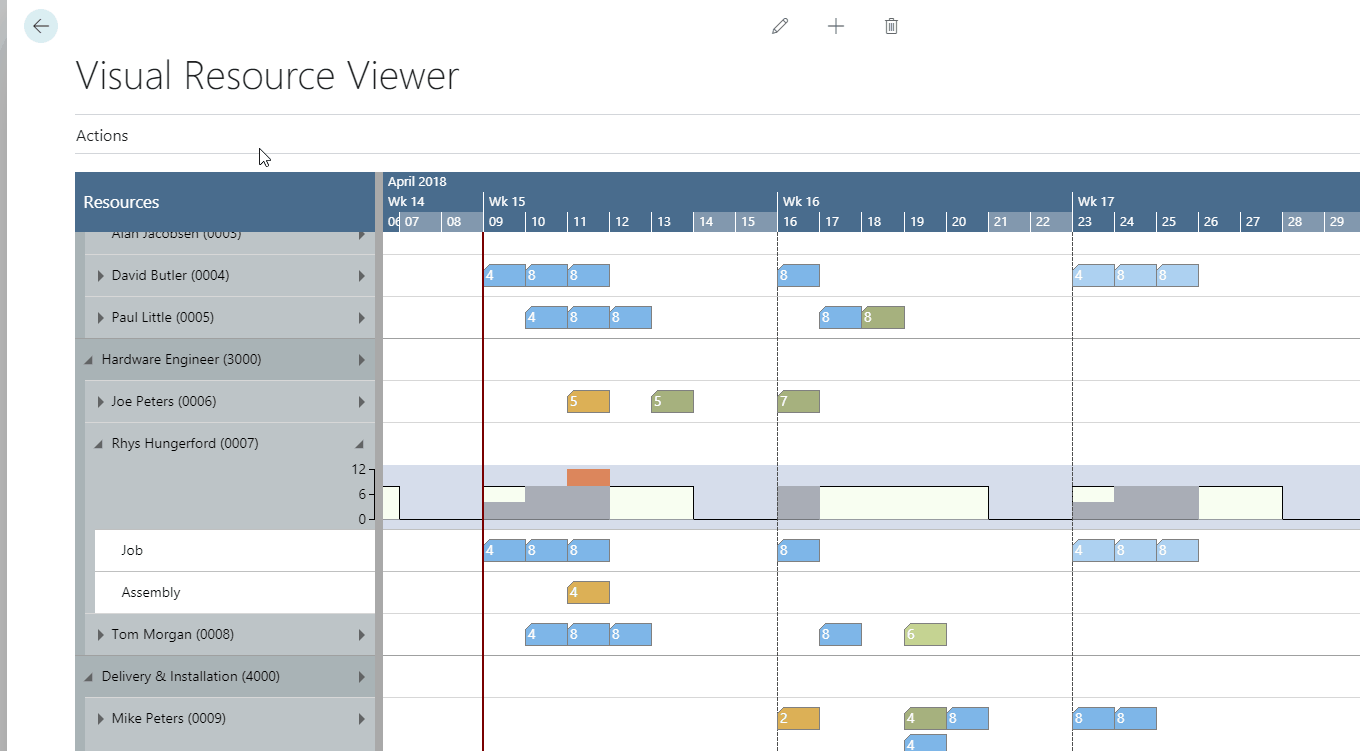This screenshot has height=751, width=1360.
Task: Open the Actions menu
Action: tap(102, 136)
